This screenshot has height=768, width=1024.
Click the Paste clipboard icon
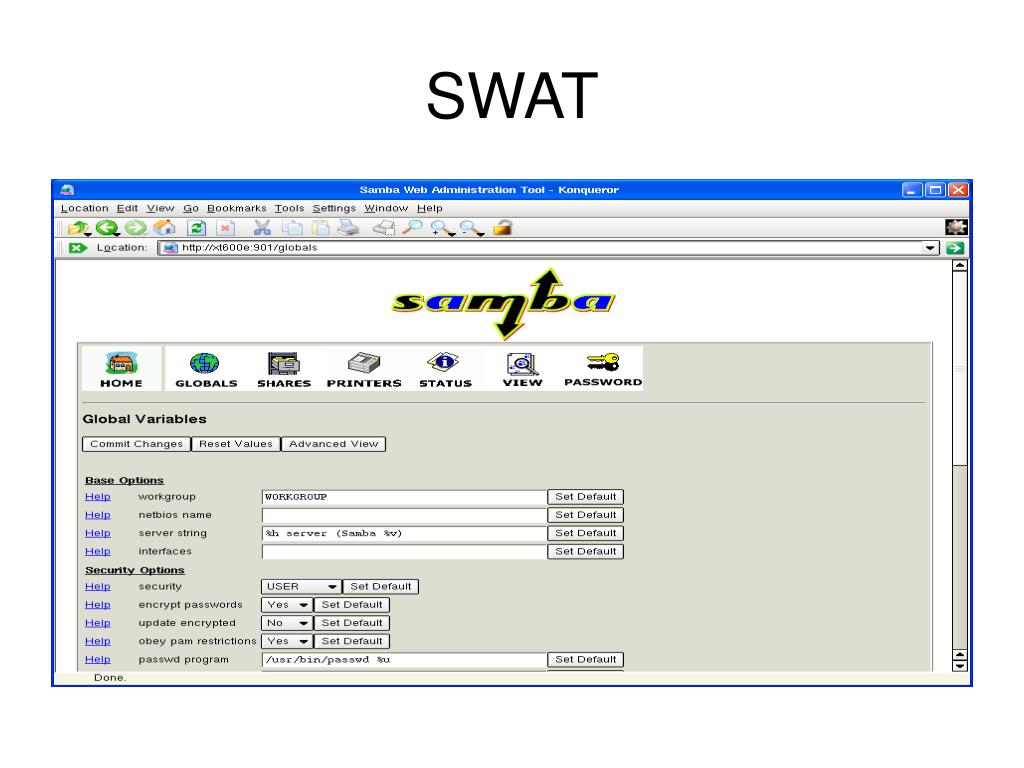320,228
